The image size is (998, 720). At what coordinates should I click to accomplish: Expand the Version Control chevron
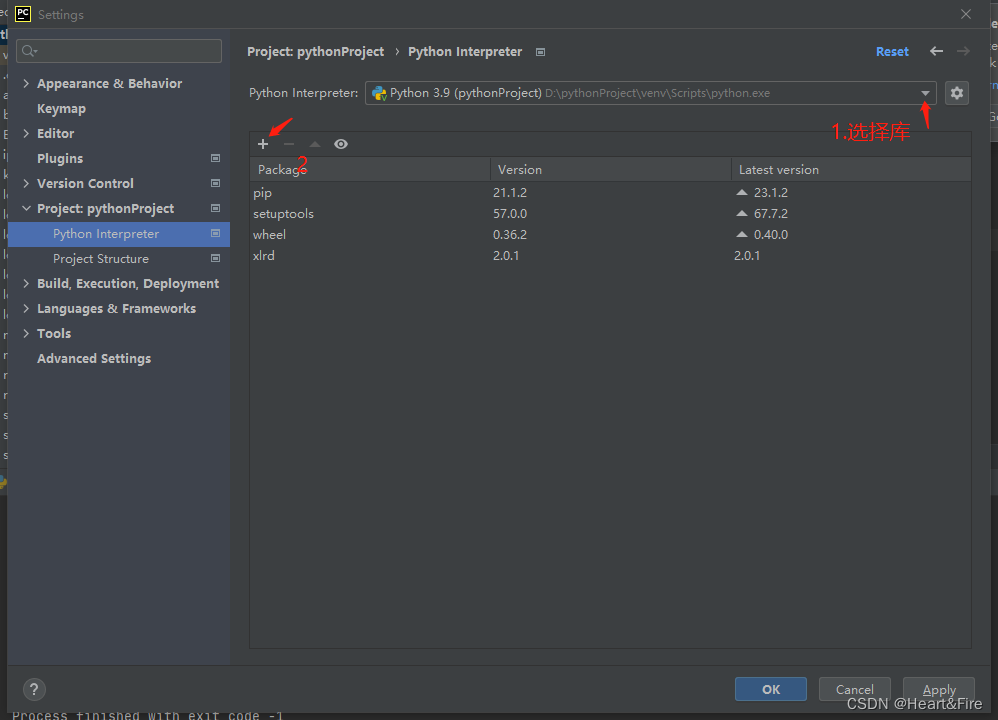(26, 183)
